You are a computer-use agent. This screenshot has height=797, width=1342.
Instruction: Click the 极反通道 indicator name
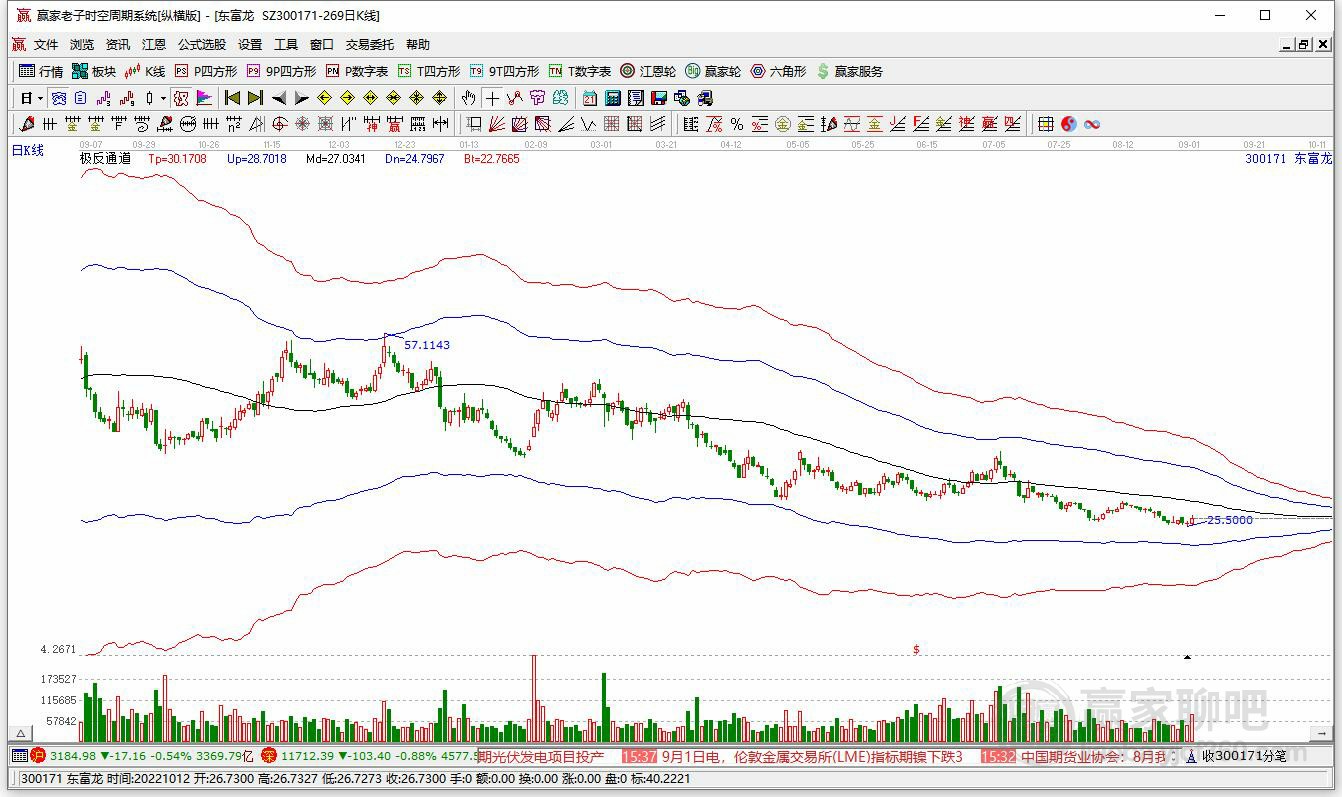(105, 158)
